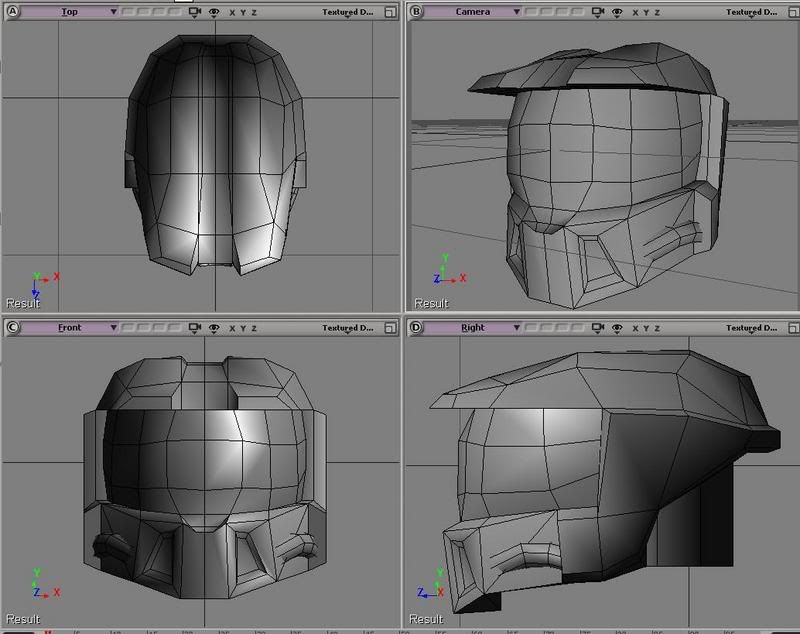This screenshot has height=634, width=800.
Task: Toggle the eye visibility menu in Front viewport
Action: point(214,328)
